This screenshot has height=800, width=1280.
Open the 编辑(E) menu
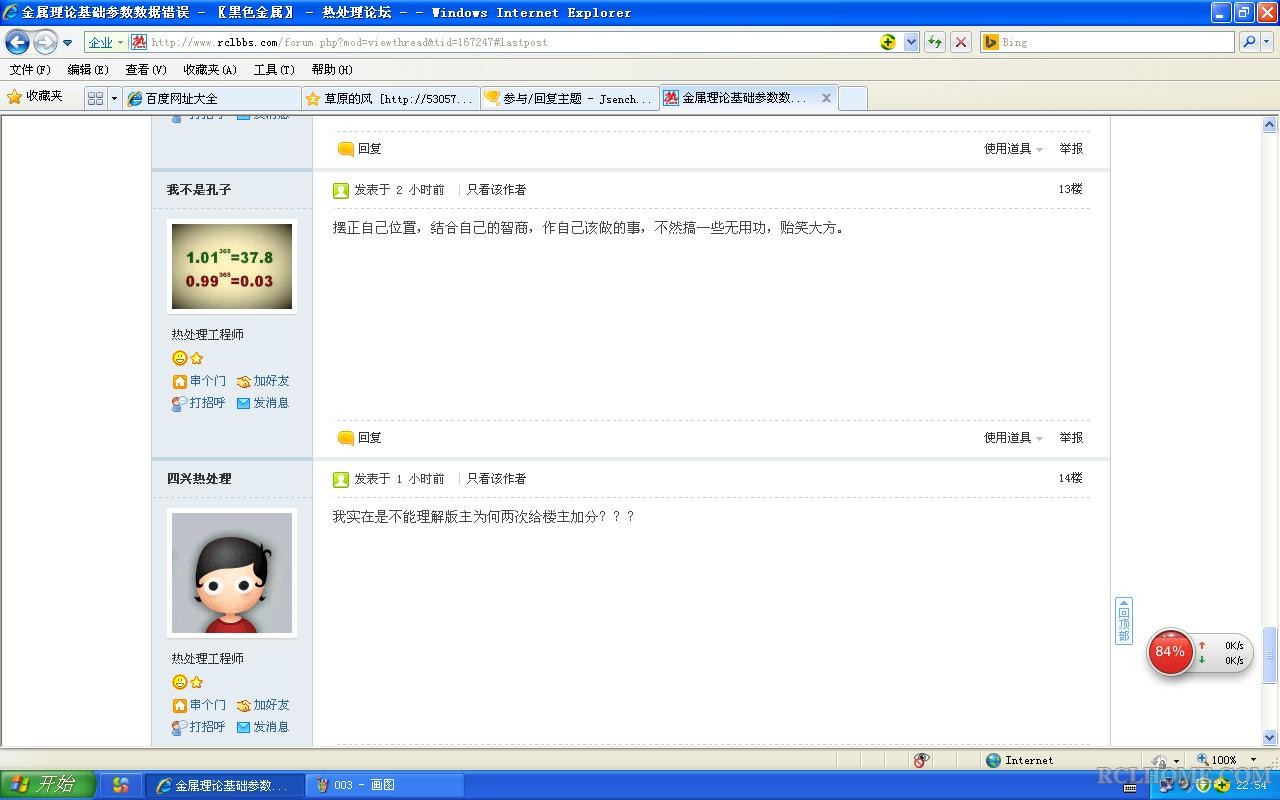point(88,69)
